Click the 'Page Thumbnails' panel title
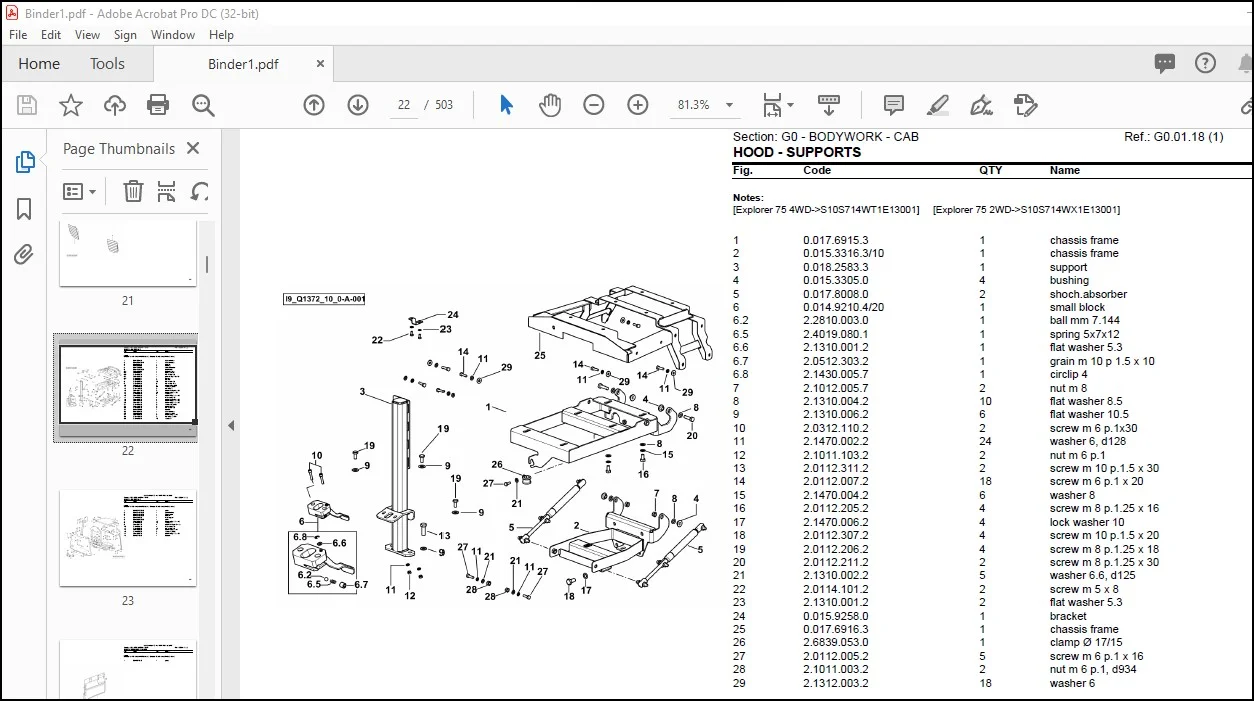Image resolution: width=1254 pixels, height=701 pixels. click(x=119, y=148)
